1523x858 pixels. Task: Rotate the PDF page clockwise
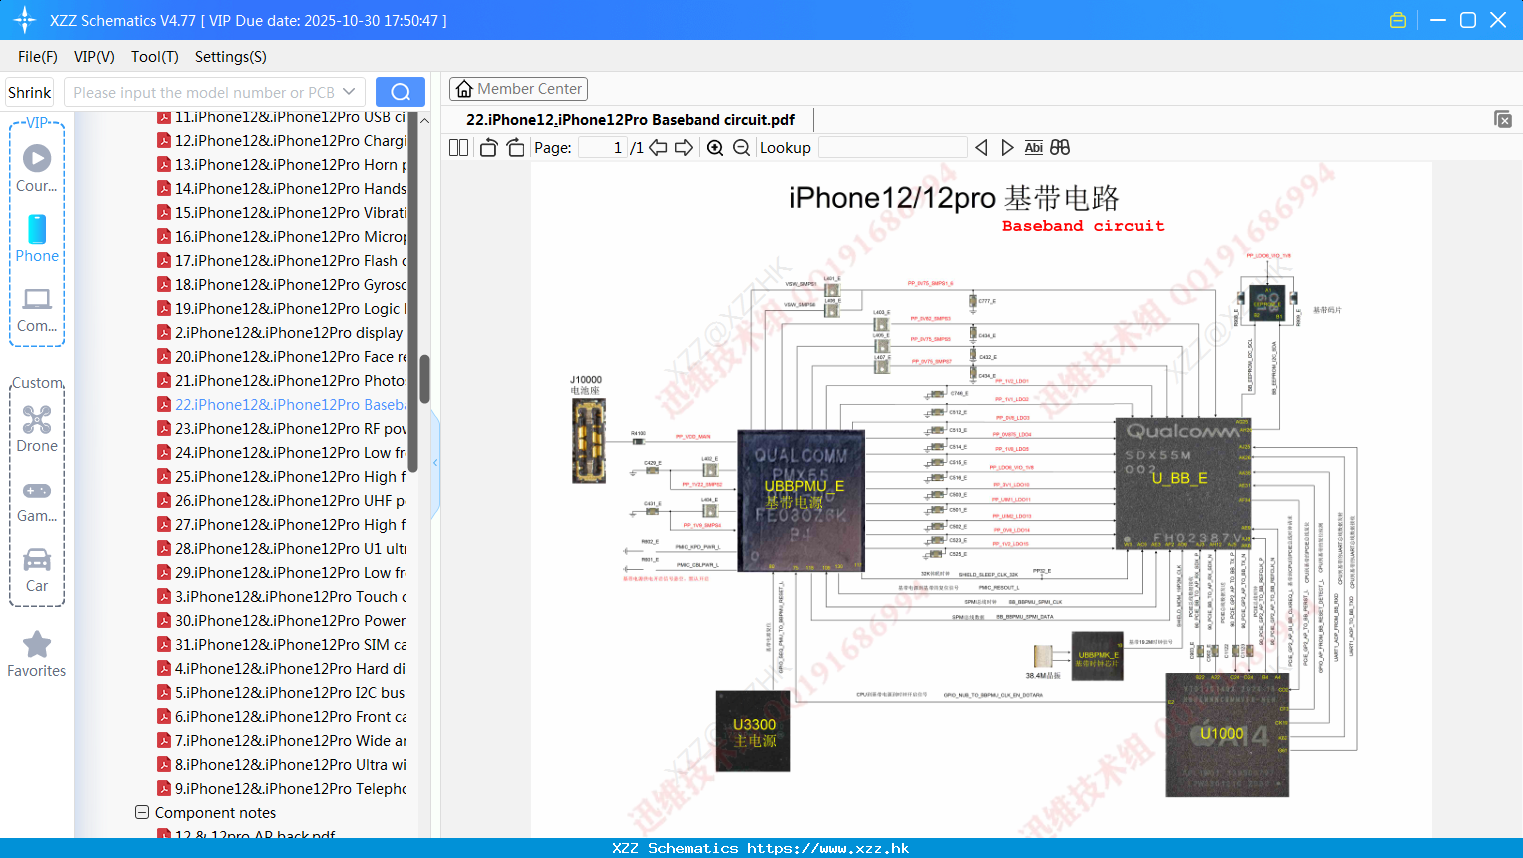[514, 147]
